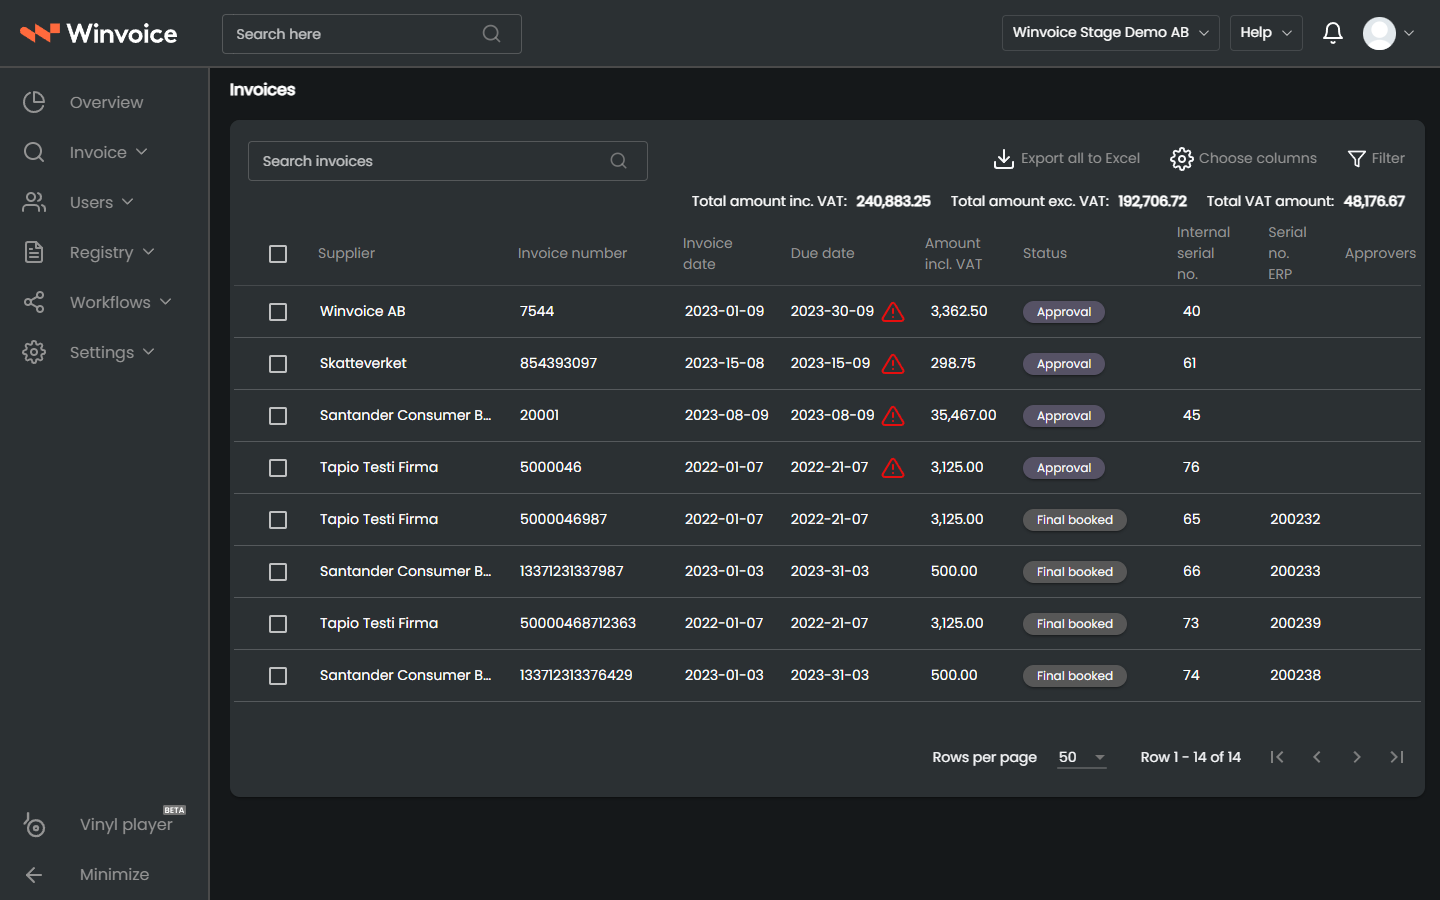Click the magnifier icon in top search bar

tap(491, 34)
